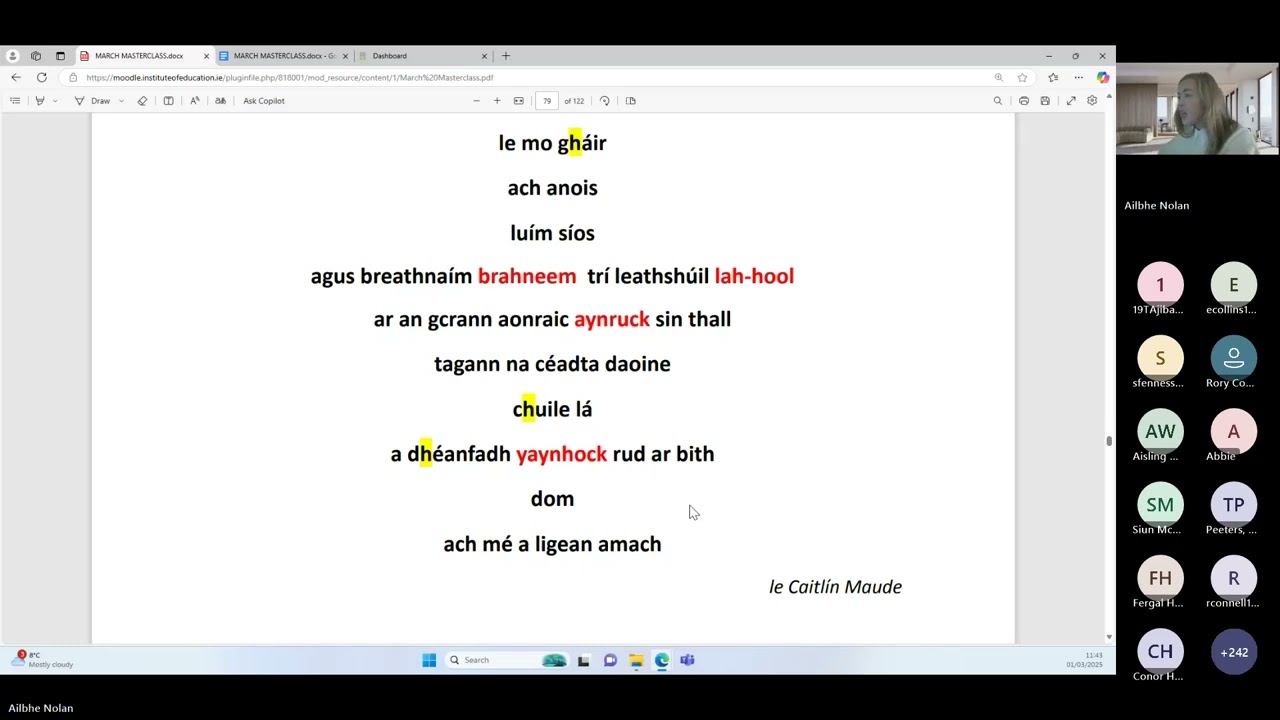Select participant avatar A Abbie

pos(1234,432)
